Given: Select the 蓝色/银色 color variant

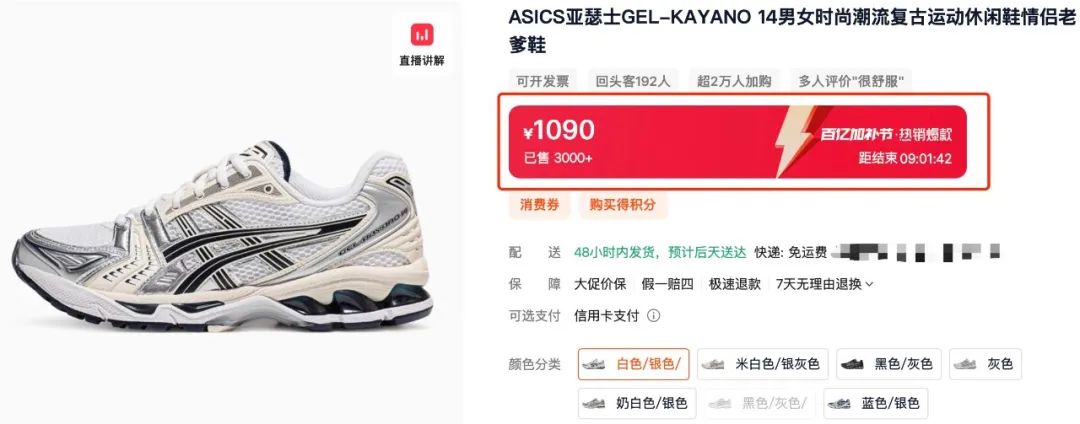Looking at the screenshot, I should pos(875,403).
